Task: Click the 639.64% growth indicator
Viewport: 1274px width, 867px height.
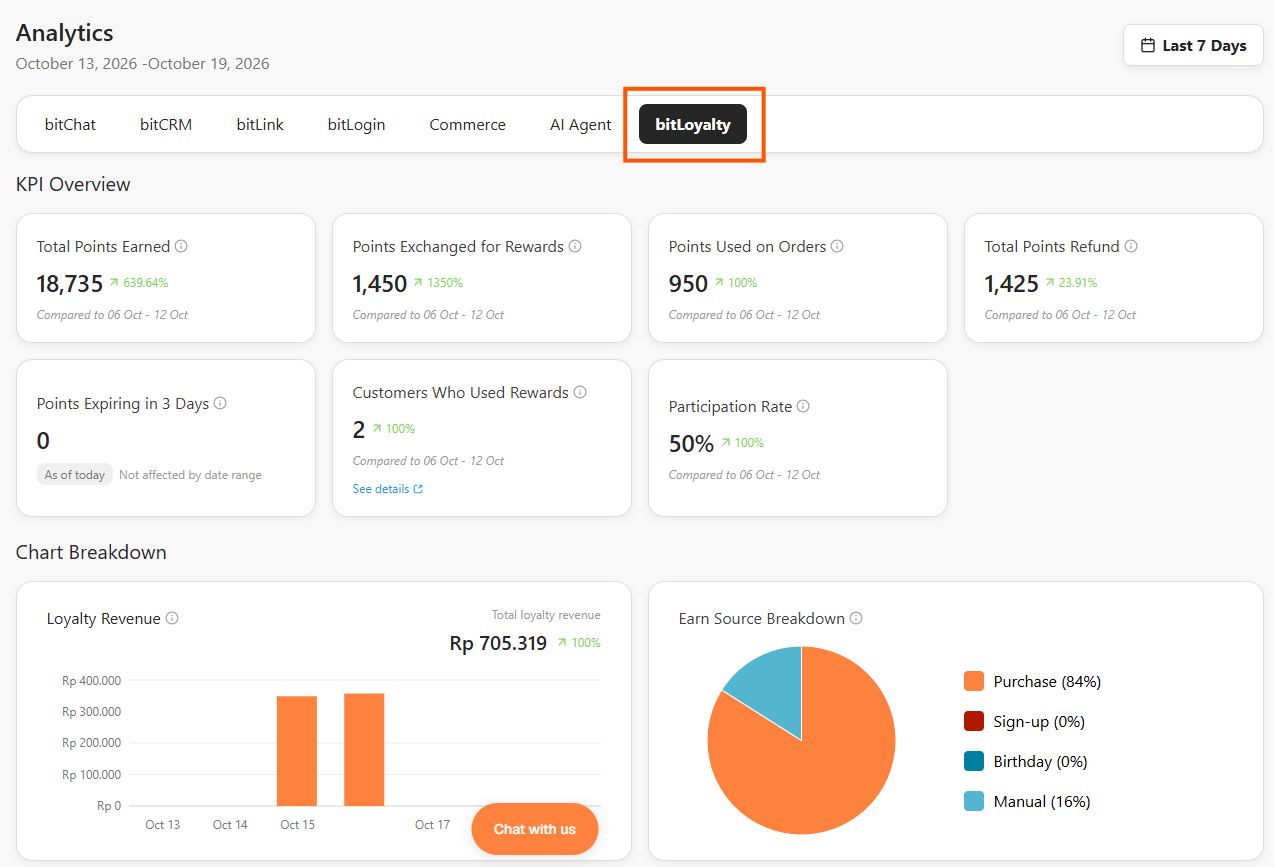Action: coord(139,283)
